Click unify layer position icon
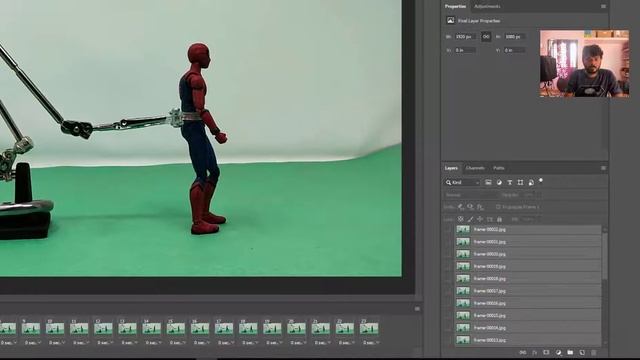The image size is (640, 360). coord(461,207)
